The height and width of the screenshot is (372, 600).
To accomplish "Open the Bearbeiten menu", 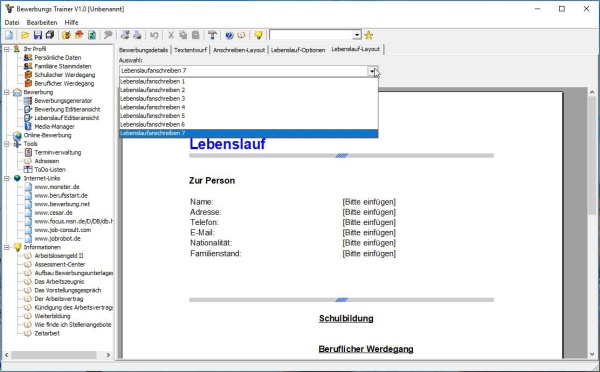I will point(42,23).
